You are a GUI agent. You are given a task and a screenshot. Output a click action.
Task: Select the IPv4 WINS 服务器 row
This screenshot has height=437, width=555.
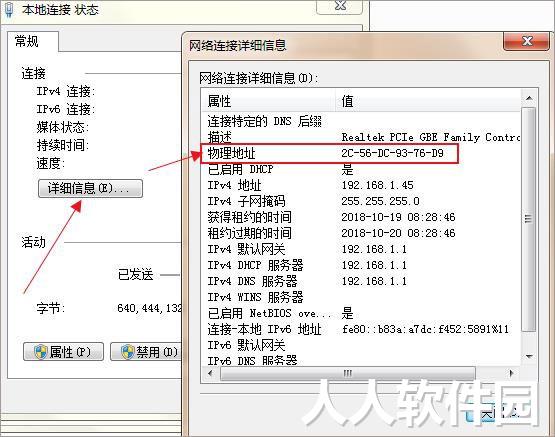[x=361, y=297]
